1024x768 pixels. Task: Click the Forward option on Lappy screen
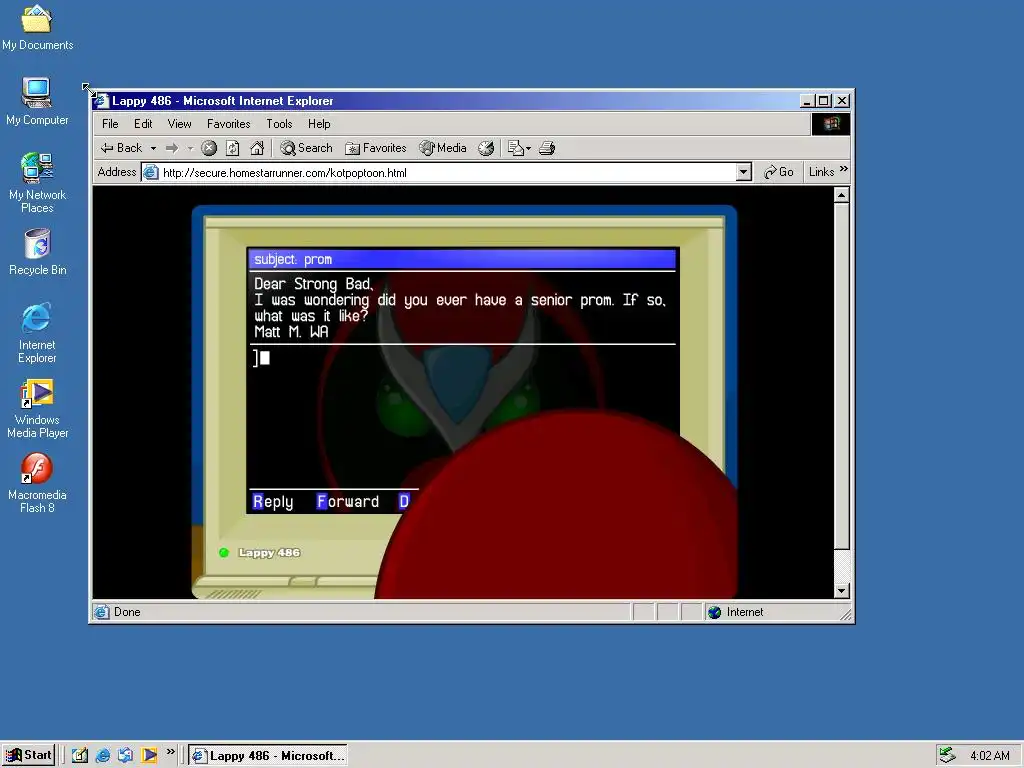click(347, 502)
